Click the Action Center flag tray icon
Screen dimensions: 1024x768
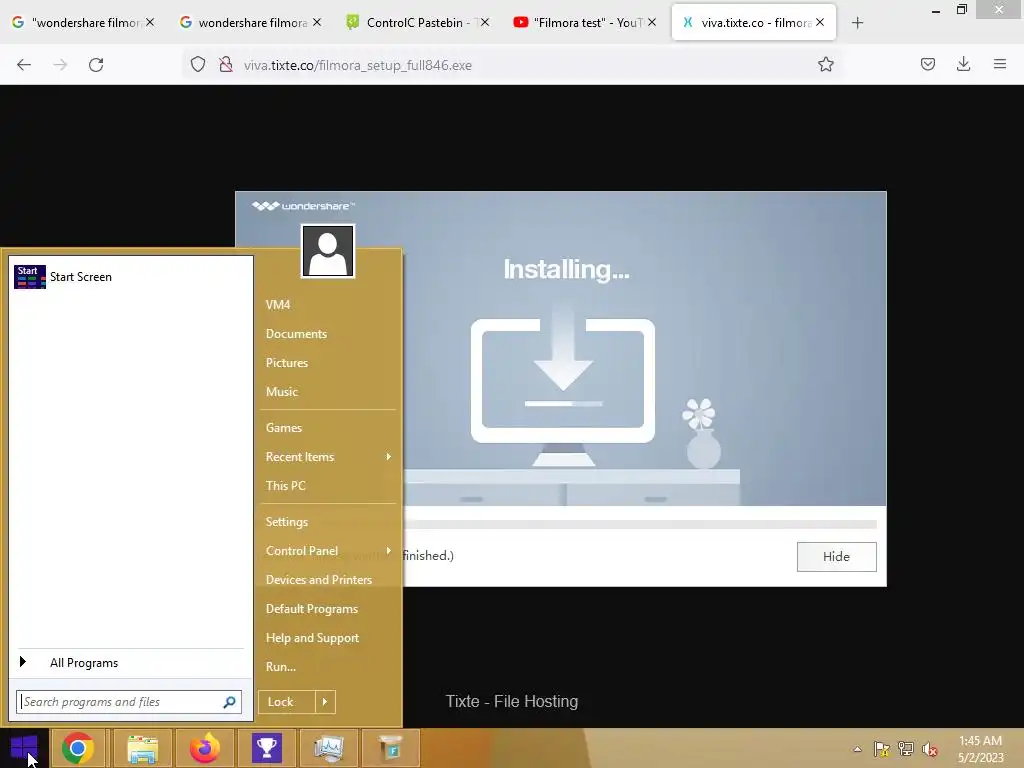[882, 749]
